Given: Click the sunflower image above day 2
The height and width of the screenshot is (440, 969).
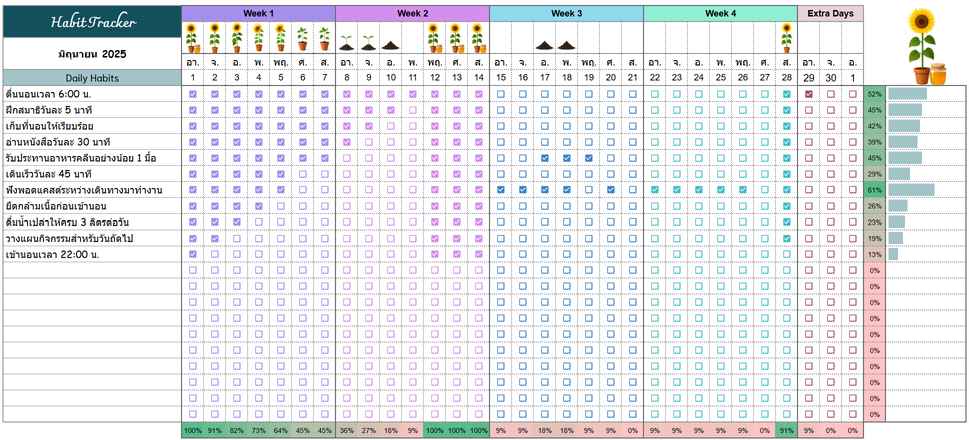Looking at the screenshot, I should (214, 38).
